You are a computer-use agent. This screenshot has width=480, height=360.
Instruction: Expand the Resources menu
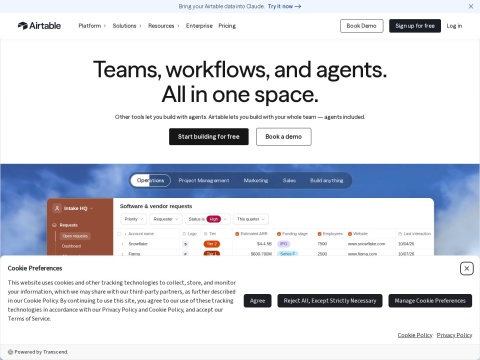pyautogui.click(x=164, y=26)
